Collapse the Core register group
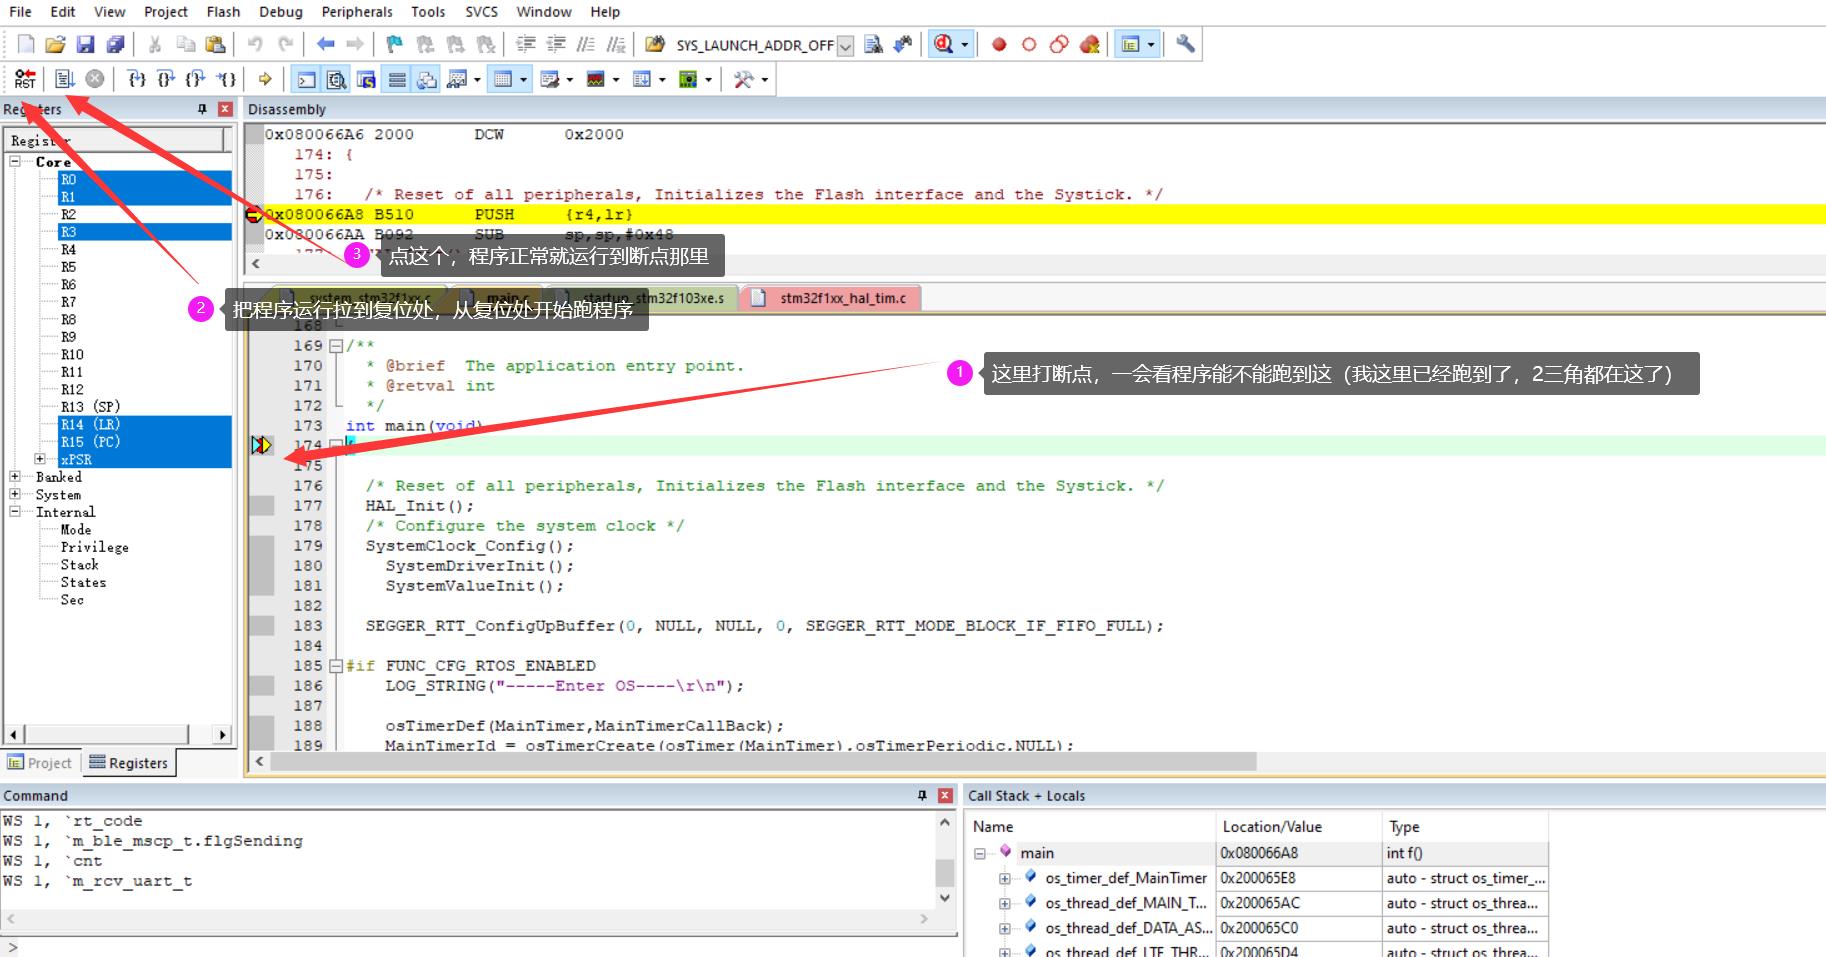The height and width of the screenshot is (957, 1826). click(x=15, y=161)
